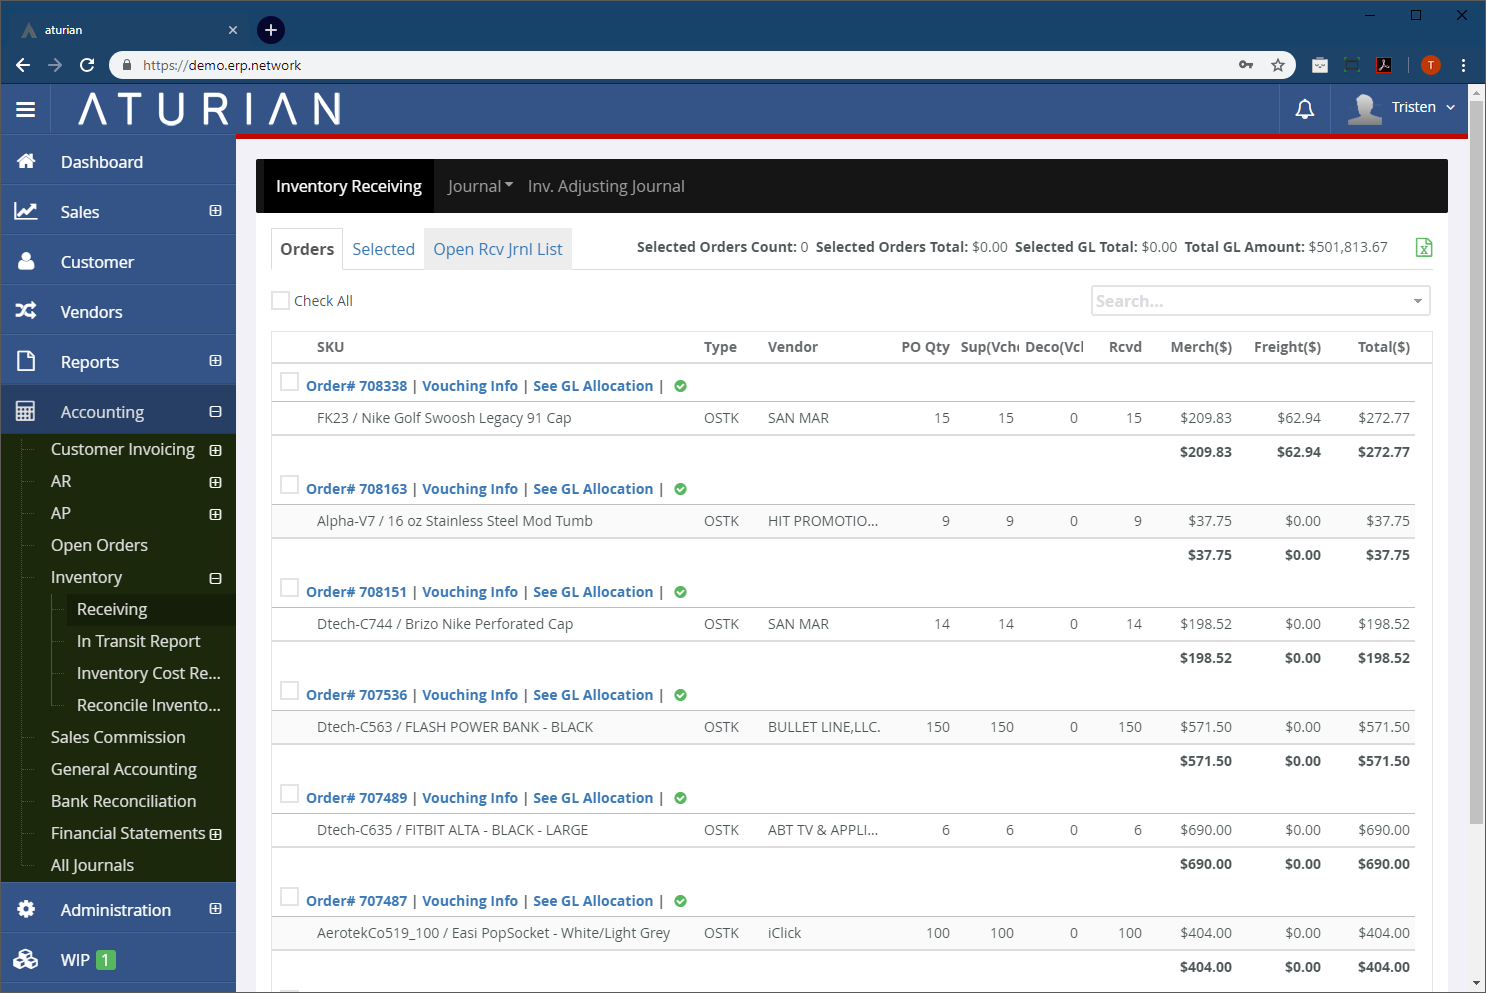Open the Open Rcv Jrnl List tab
The height and width of the screenshot is (993, 1486).
click(497, 249)
